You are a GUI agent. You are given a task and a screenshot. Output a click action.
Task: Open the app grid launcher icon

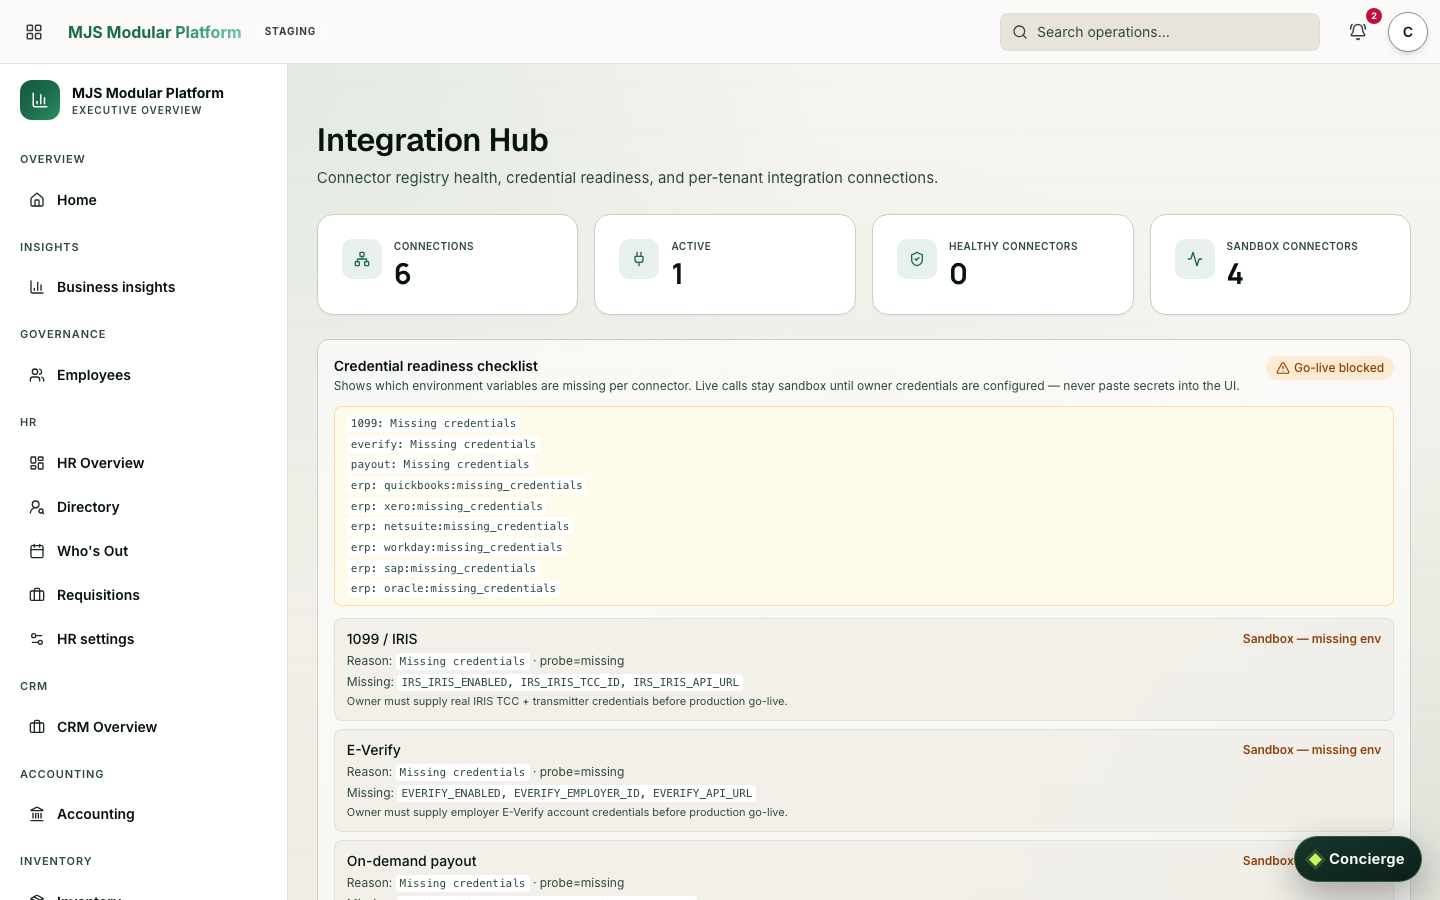pos(34,32)
